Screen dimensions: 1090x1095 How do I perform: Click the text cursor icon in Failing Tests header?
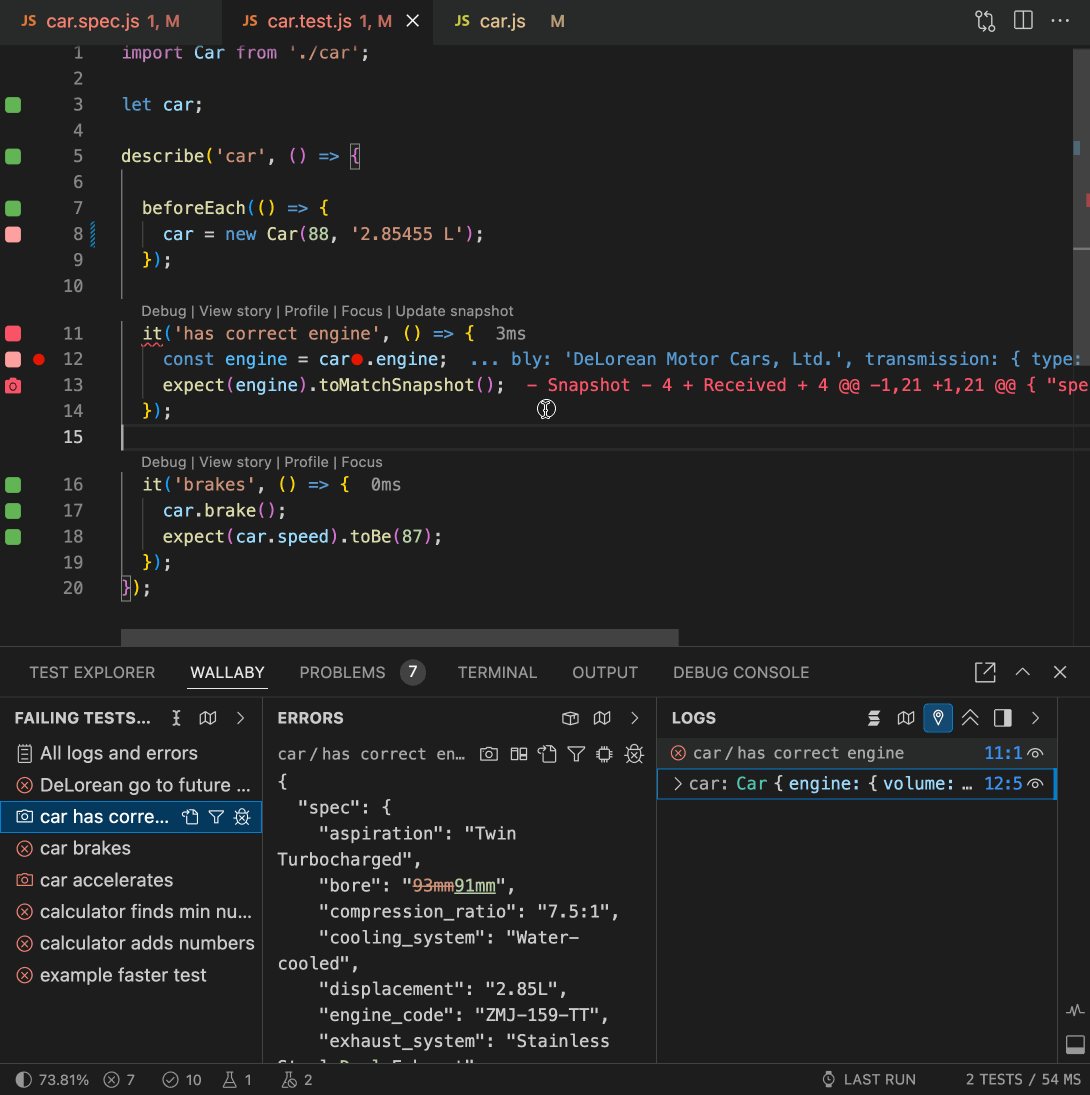176,718
